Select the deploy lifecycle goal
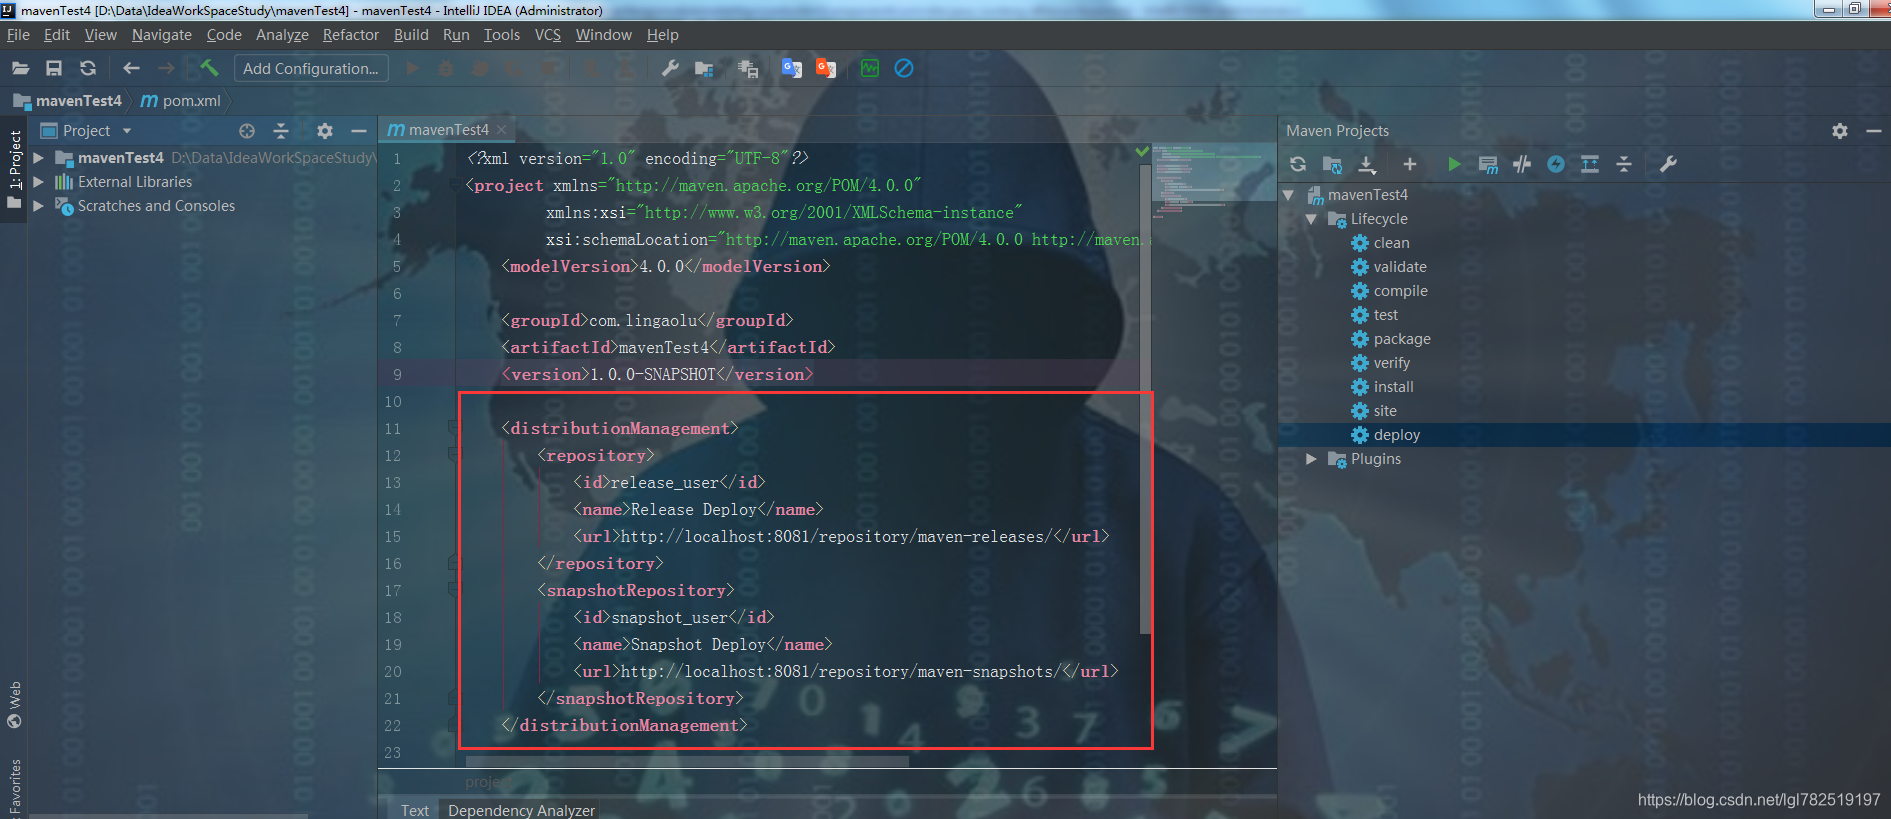Viewport: 1891px width, 819px height. (1397, 435)
